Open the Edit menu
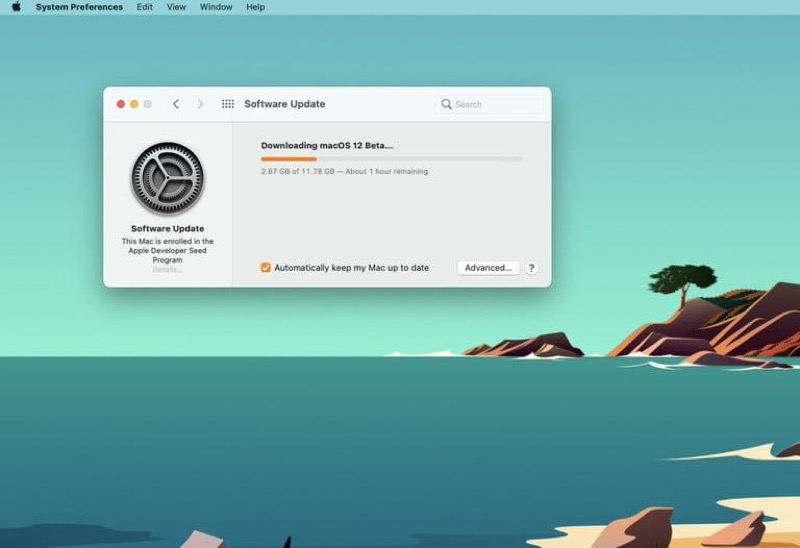 (x=145, y=7)
